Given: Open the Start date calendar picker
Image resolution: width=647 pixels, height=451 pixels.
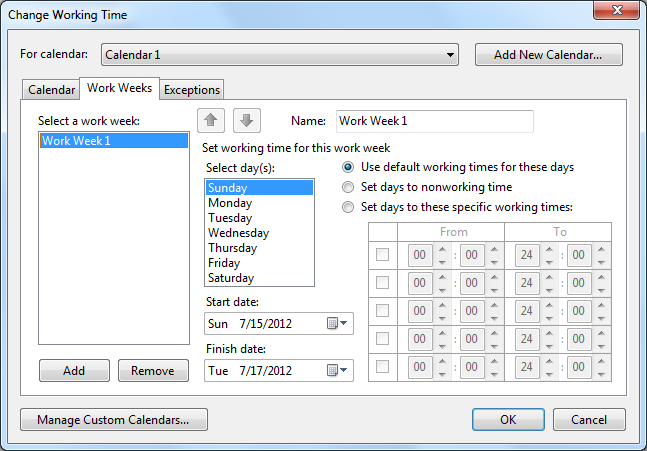Looking at the screenshot, I should tap(338, 323).
